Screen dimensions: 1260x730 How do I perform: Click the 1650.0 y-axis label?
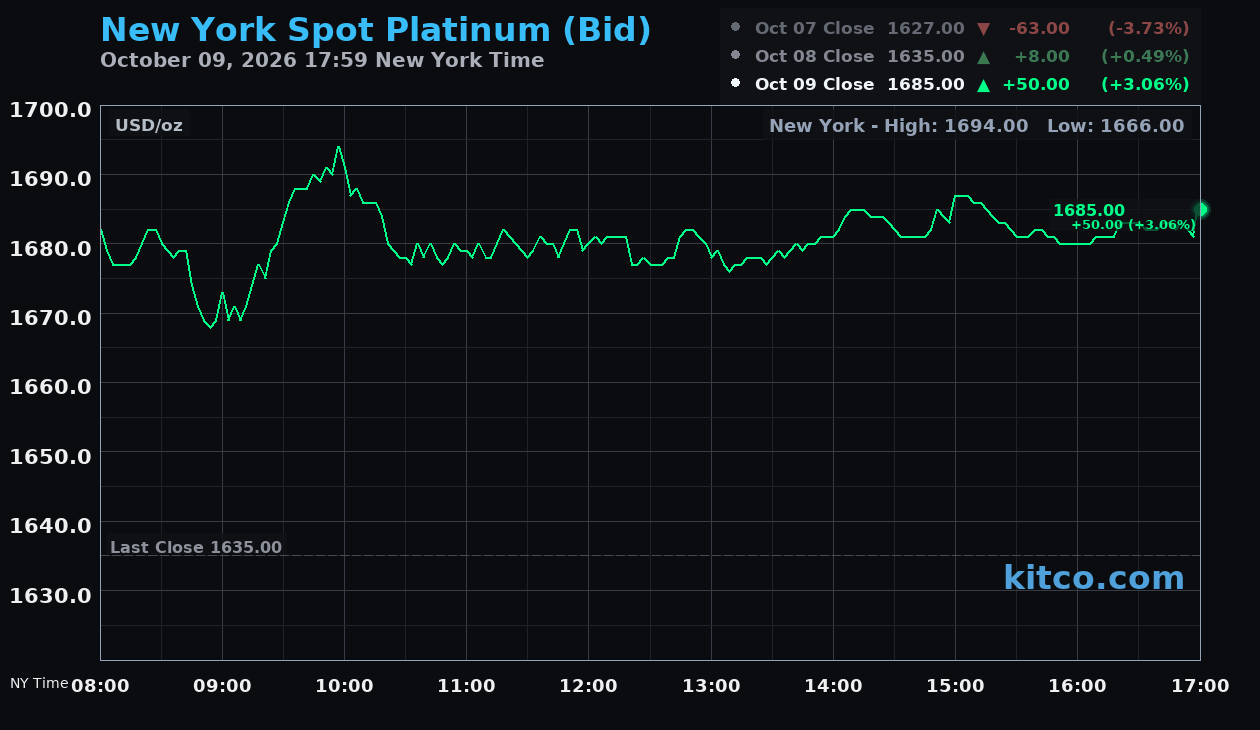pos(51,456)
